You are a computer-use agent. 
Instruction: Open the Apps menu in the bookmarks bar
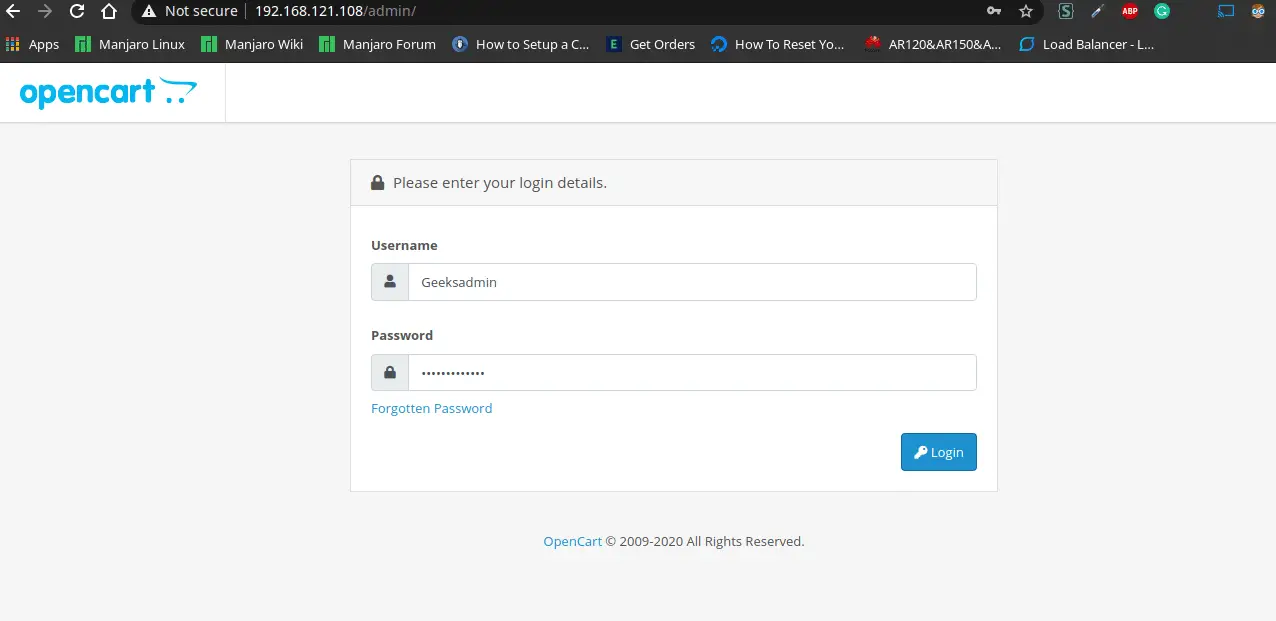(33, 44)
